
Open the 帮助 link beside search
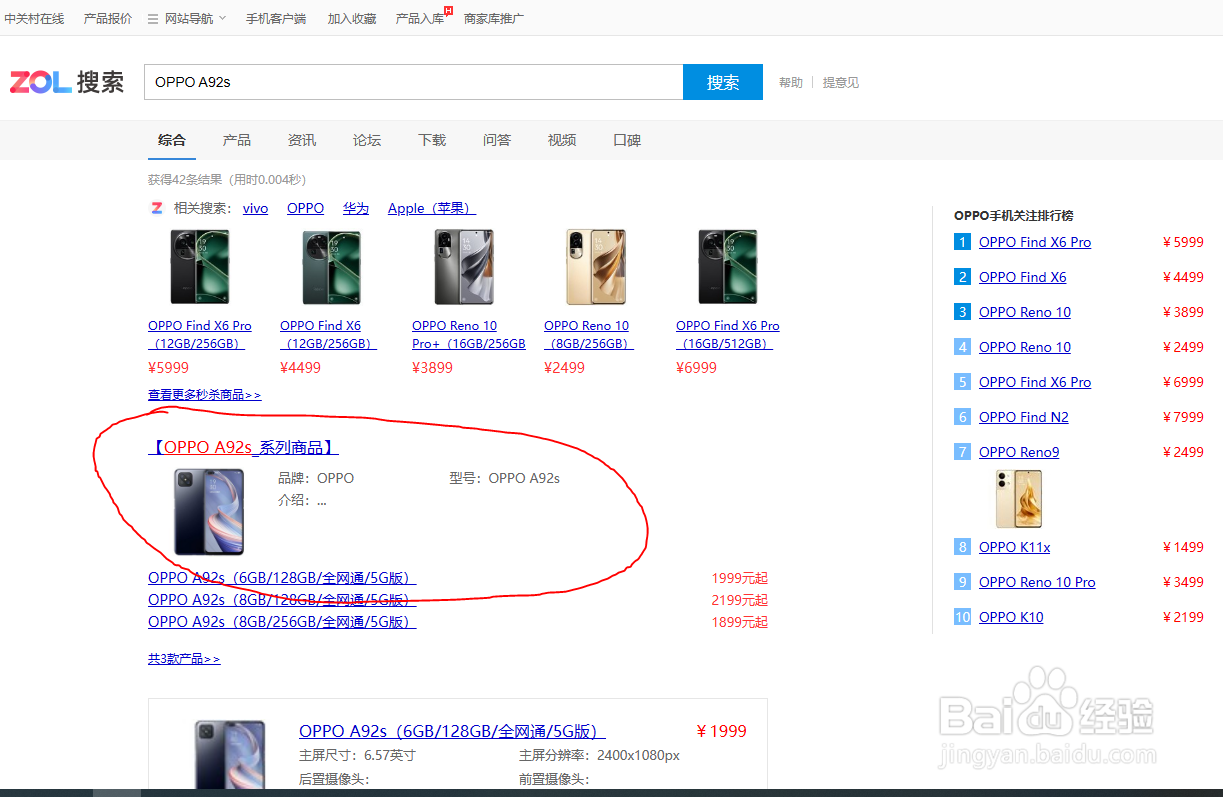[791, 82]
